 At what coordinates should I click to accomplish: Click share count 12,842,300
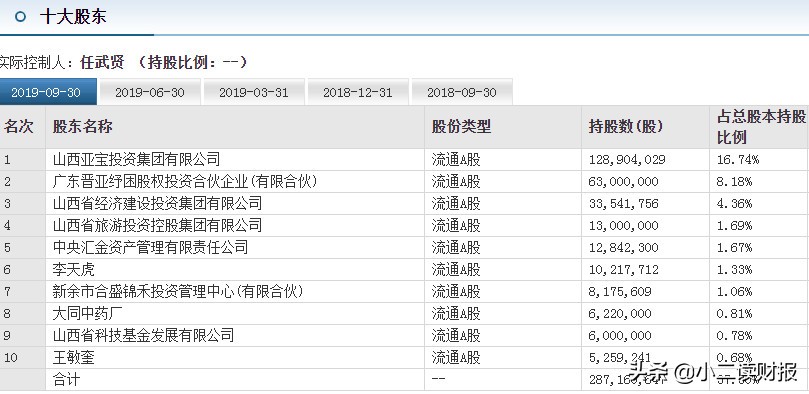coord(623,248)
